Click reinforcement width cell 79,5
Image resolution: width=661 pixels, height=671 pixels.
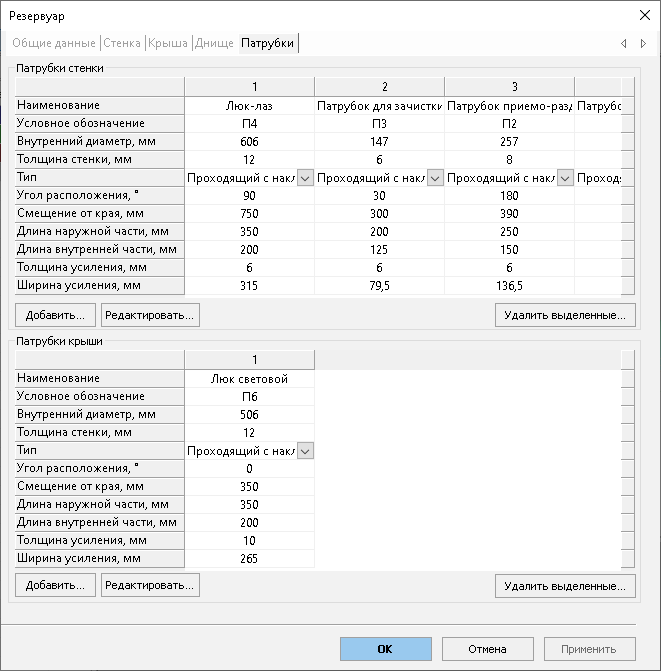click(x=379, y=285)
